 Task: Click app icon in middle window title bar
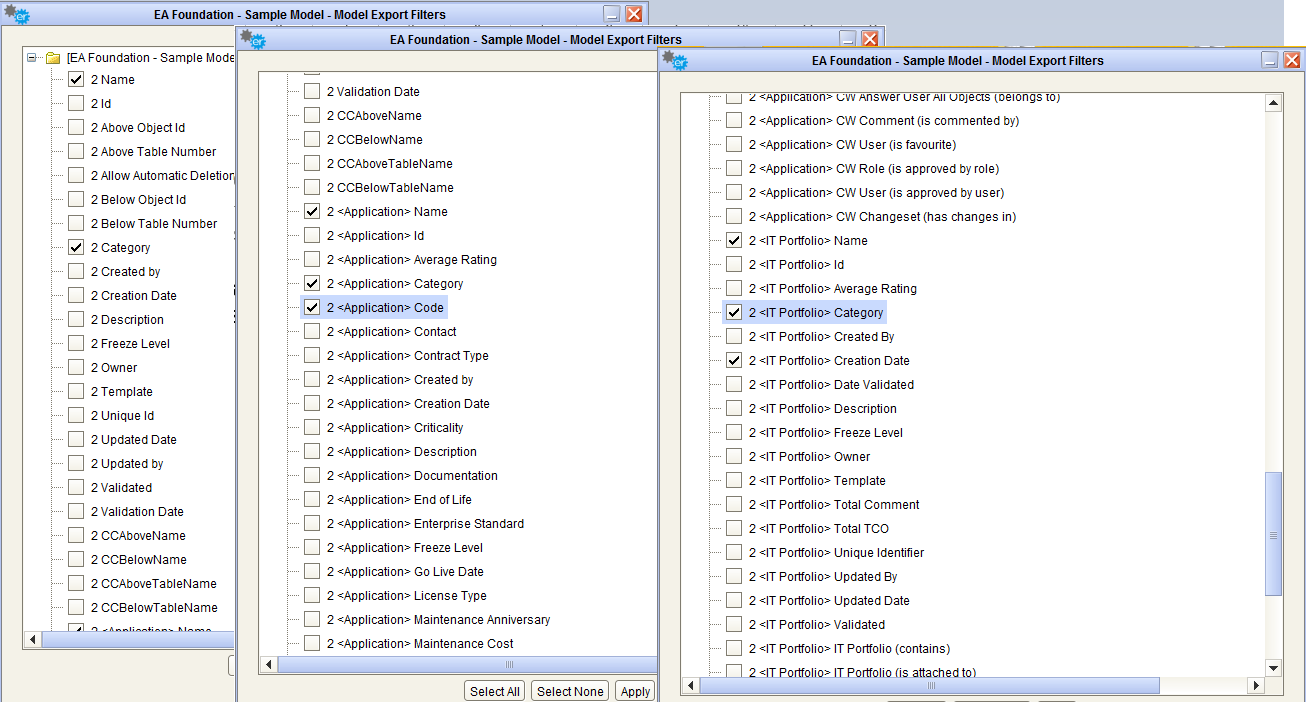click(254, 38)
